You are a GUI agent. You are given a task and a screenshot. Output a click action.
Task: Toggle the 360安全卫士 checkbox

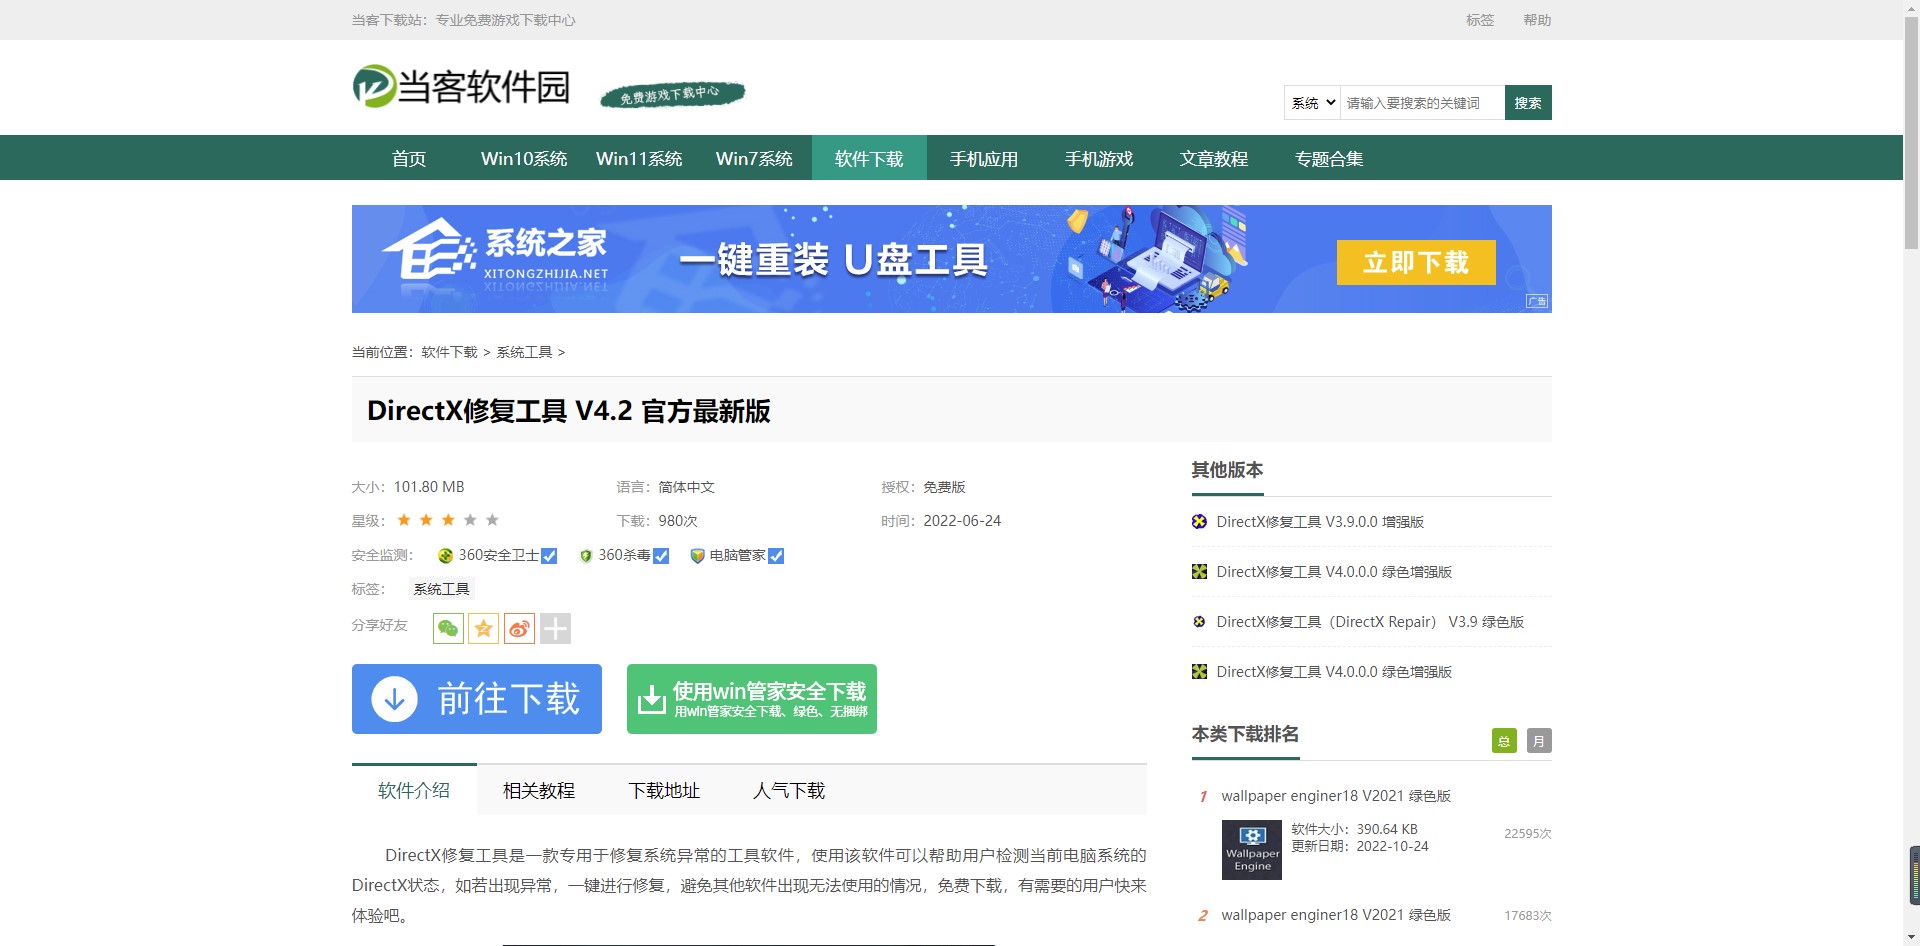click(549, 556)
